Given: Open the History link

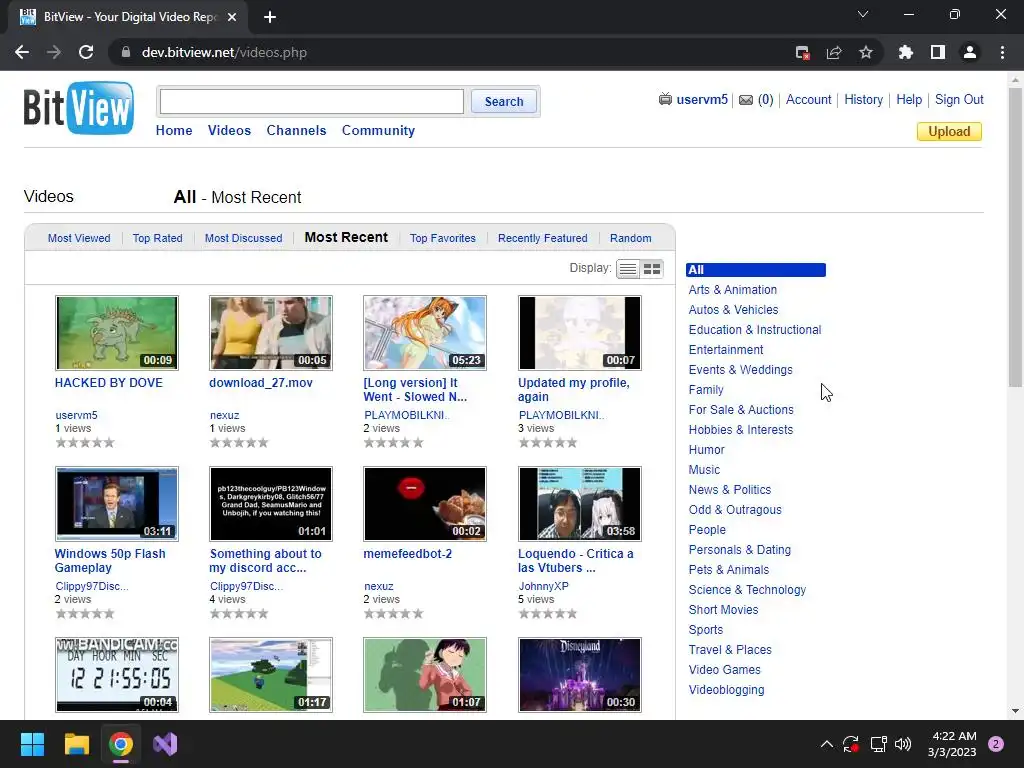Looking at the screenshot, I should 863,99.
